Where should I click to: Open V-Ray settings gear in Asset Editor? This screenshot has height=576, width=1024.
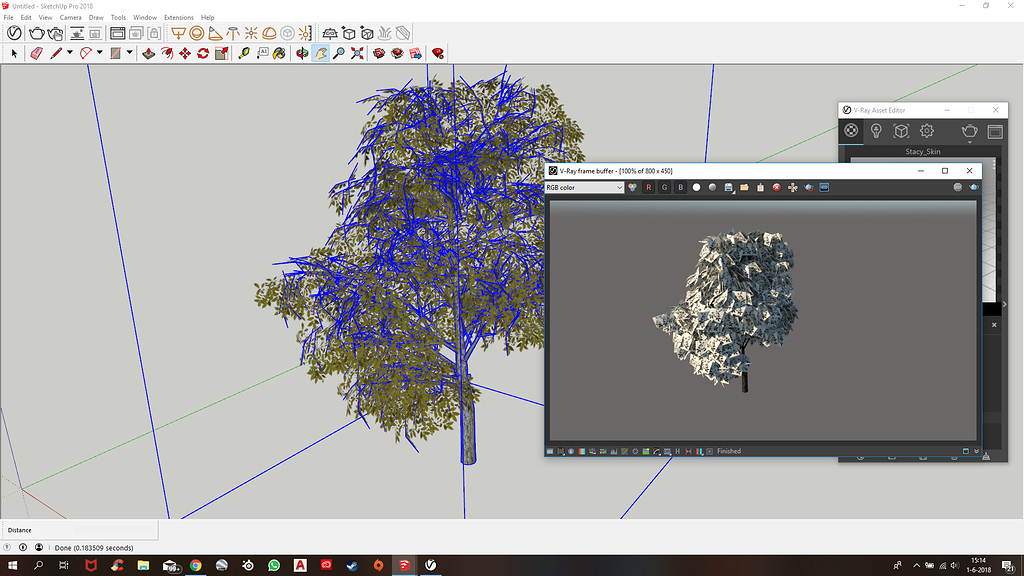927,131
